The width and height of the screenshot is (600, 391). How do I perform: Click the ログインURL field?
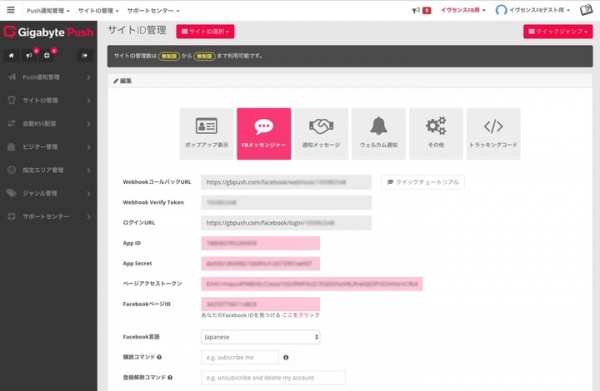(x=286, y=223)
